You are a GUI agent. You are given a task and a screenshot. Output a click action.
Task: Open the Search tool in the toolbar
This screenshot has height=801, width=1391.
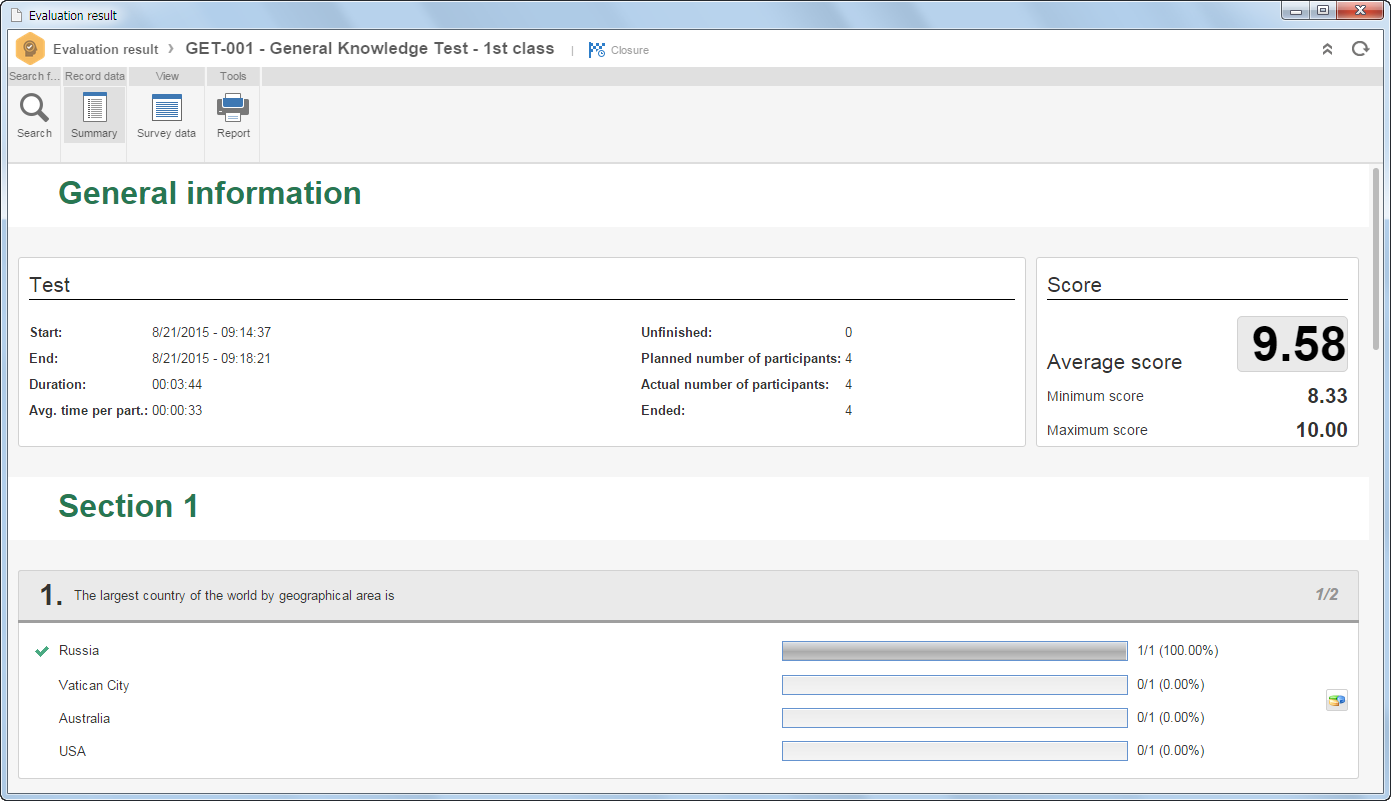[34, 116]
